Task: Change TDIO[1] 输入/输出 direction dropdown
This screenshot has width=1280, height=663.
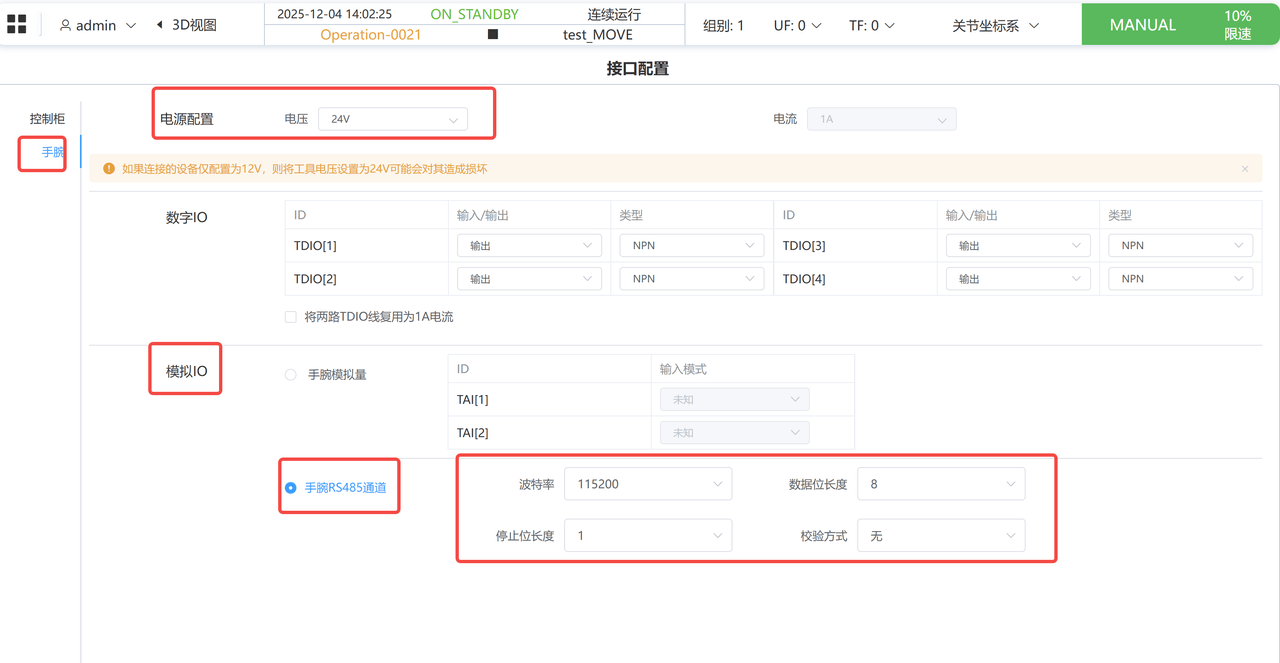Action: pos(529,246)
